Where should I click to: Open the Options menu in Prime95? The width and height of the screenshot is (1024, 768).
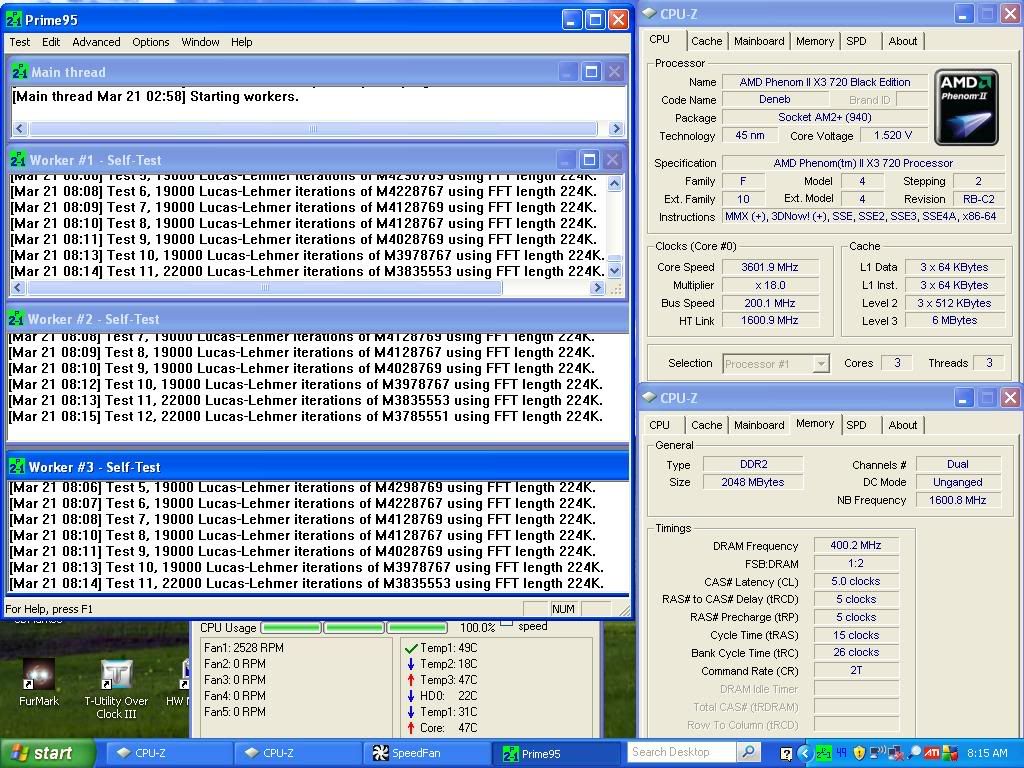click(x=150, y=42)
